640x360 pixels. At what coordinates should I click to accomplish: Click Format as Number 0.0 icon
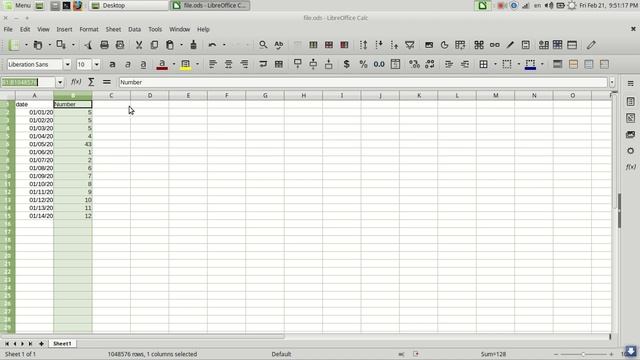point(379,64)
